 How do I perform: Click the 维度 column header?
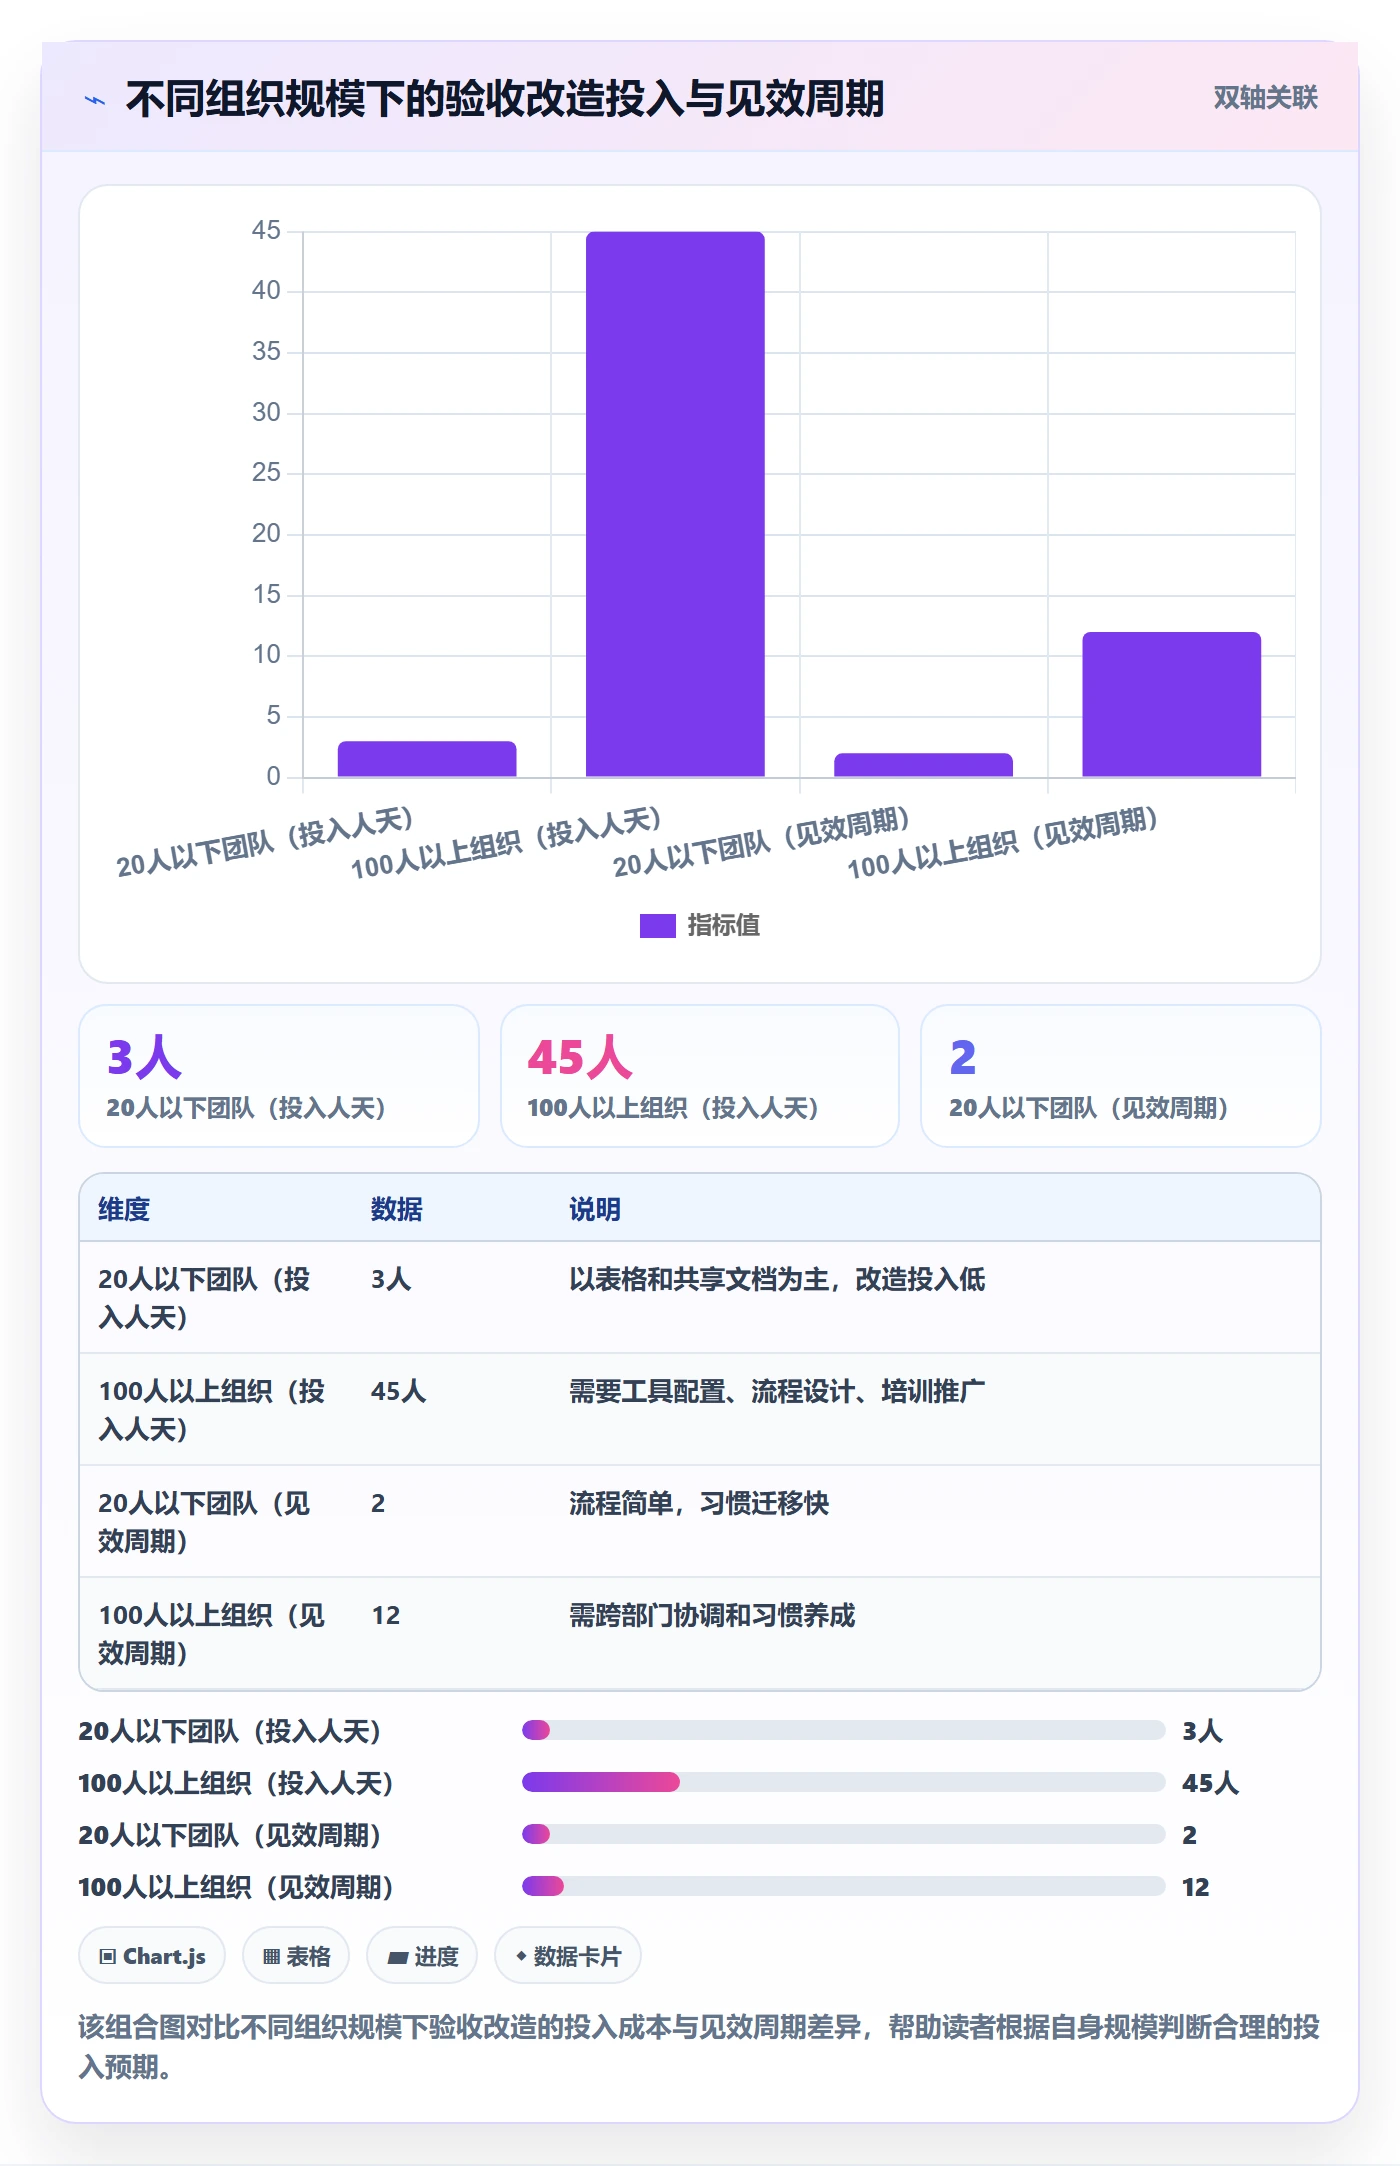[x=124, y=1209]
